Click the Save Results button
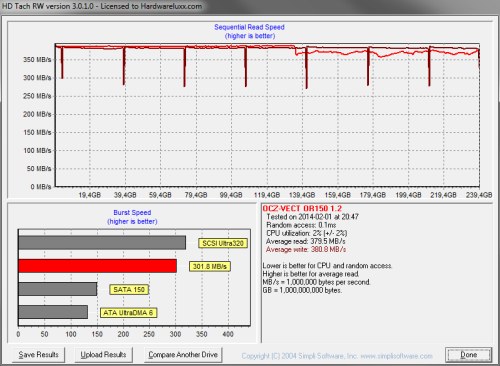Image resolution: width=500 pixels, height=366 pixels. [x=38, y=355]
